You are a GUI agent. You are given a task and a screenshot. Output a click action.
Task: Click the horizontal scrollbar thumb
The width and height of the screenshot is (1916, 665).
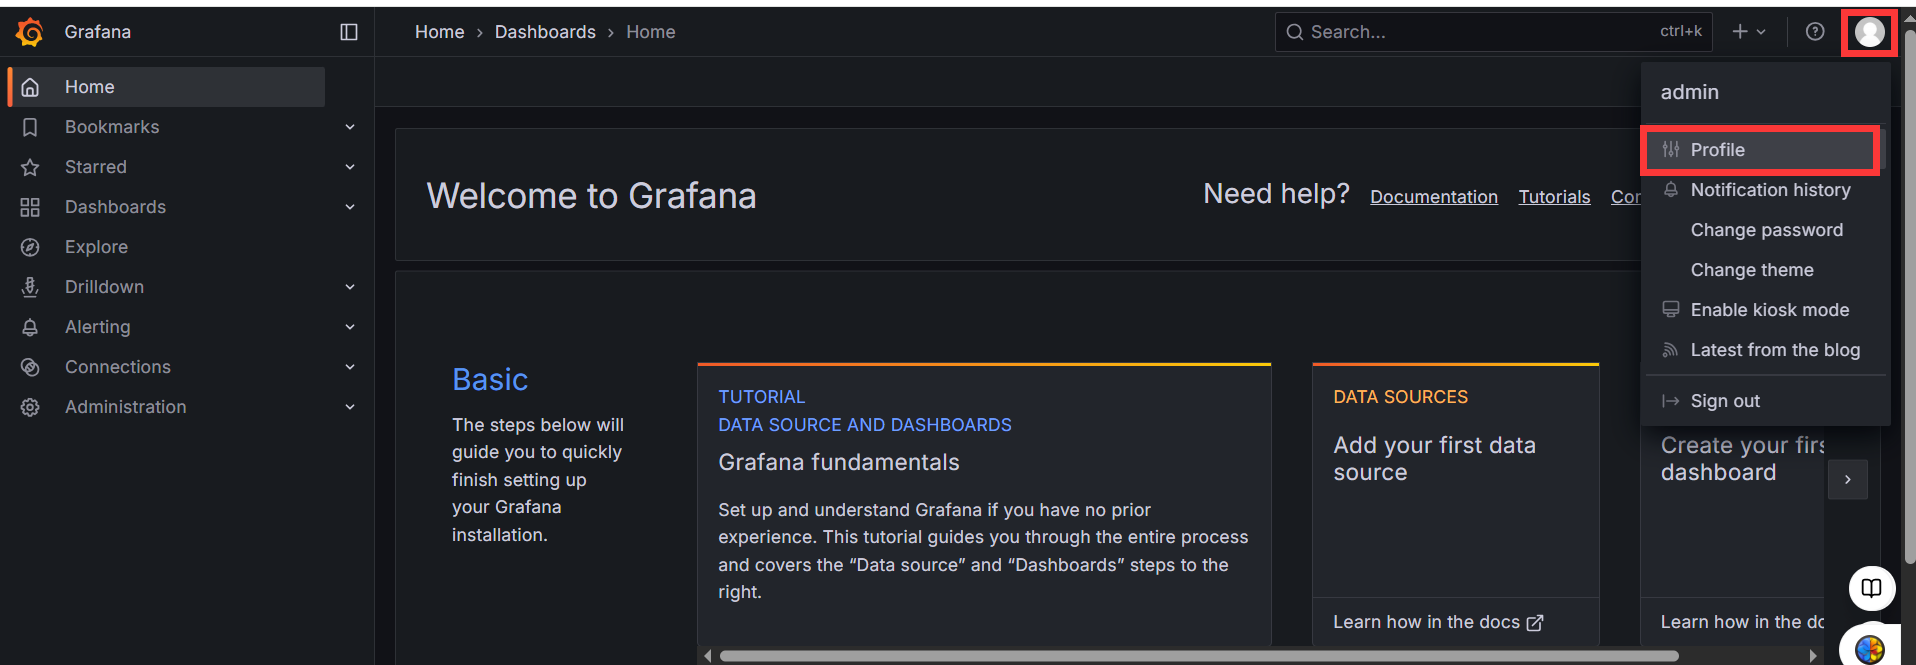pos(1199,656)
